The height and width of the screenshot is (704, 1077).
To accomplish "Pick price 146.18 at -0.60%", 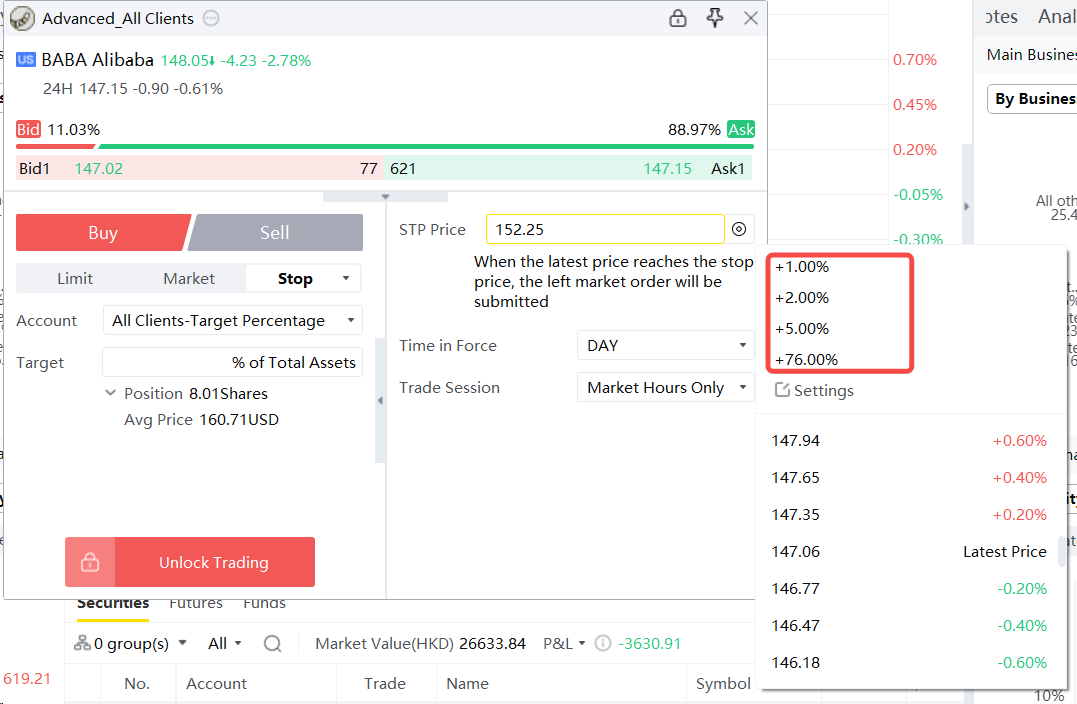I will click(909, 663).
